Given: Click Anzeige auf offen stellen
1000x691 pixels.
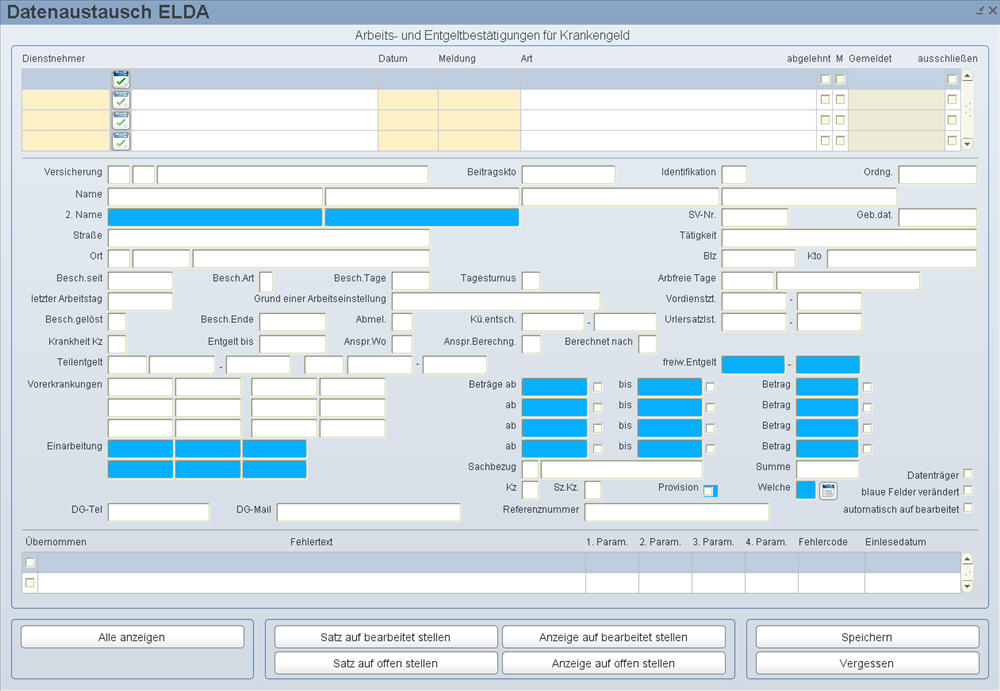Looking at the screenshot, I should pyautogui.click(x=614, y=663).
